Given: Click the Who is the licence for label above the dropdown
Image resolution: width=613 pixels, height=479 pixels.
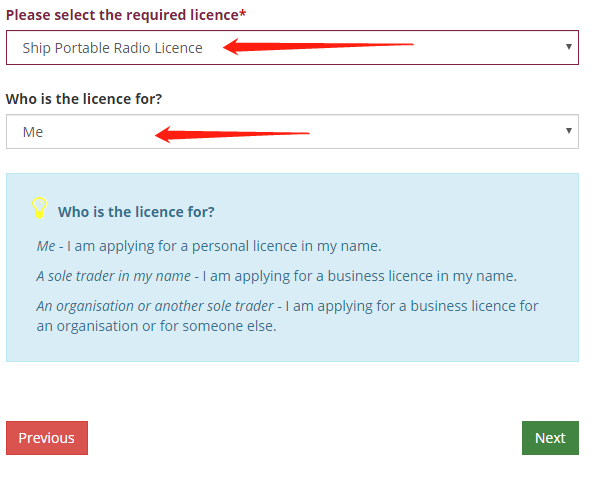Looking at the screenshot, I should [83, 99].
